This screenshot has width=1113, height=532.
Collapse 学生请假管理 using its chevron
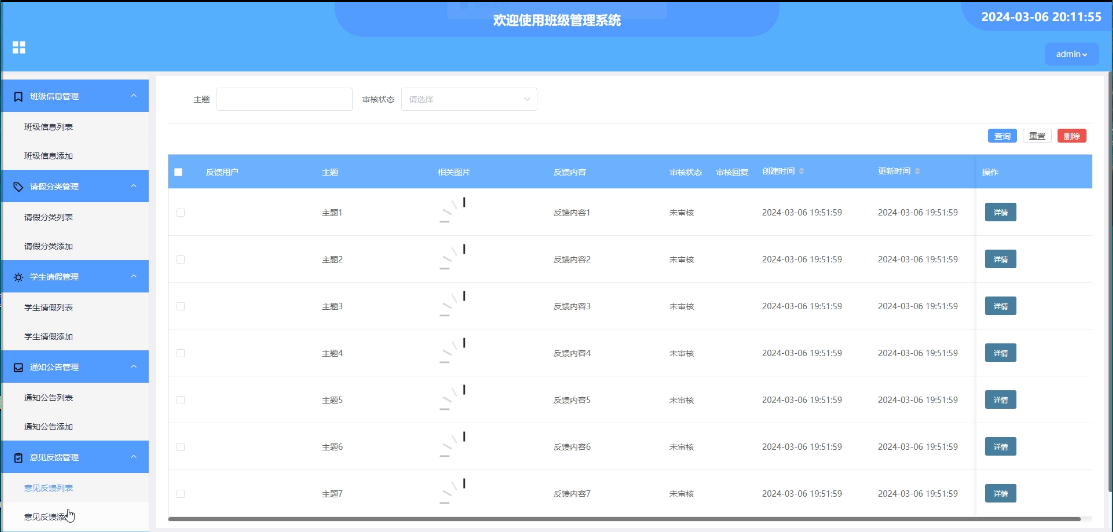point(133,276)
